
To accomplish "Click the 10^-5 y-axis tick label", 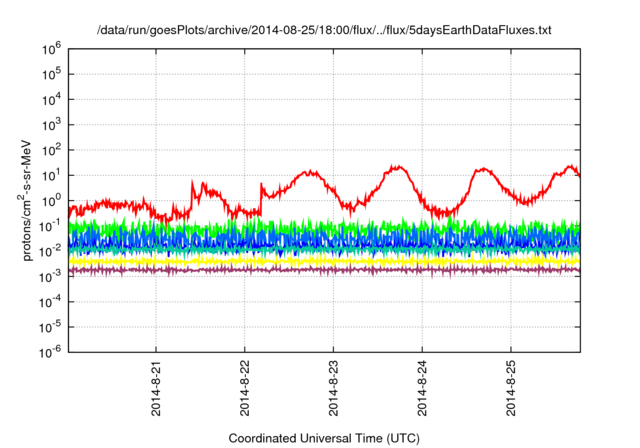I will [50, 327].
